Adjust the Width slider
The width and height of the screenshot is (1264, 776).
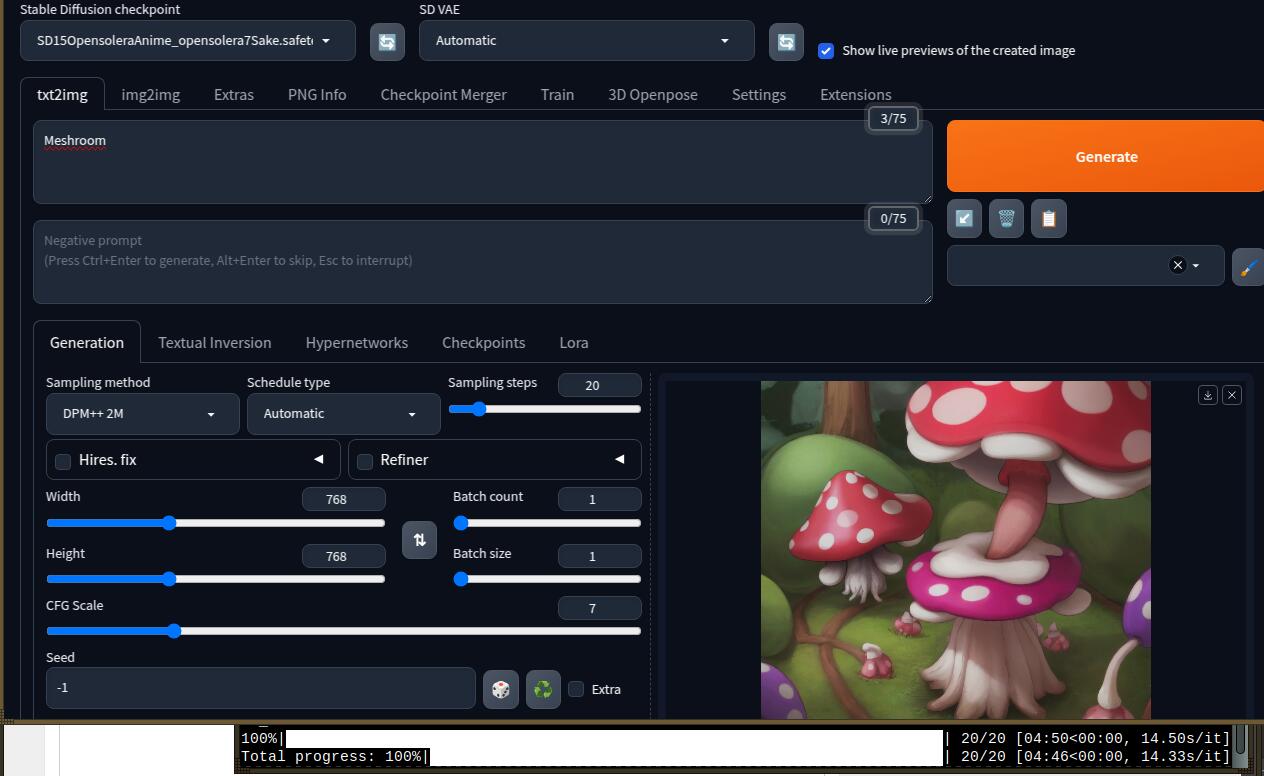click(x=215, y=523)
